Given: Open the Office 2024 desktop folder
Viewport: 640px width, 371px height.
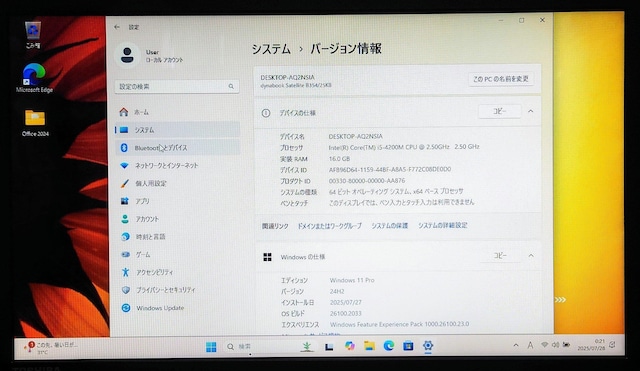Looking at the screenshot, I should click(35, 122).
